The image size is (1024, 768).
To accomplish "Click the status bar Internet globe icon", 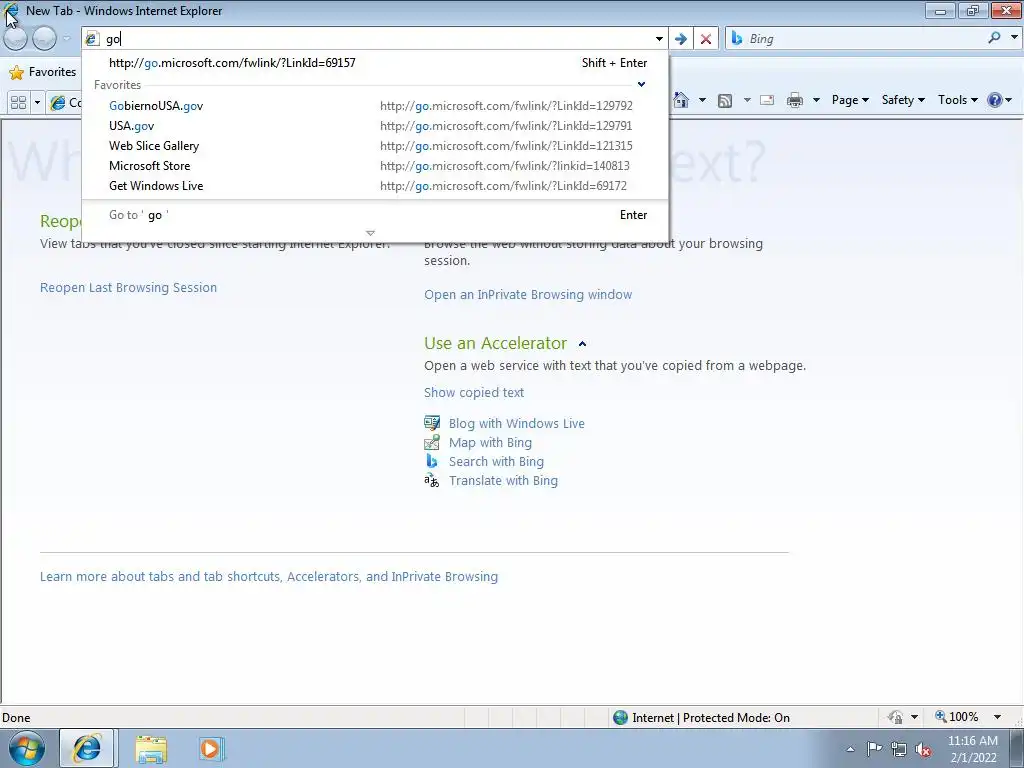I will coord(620,717).
